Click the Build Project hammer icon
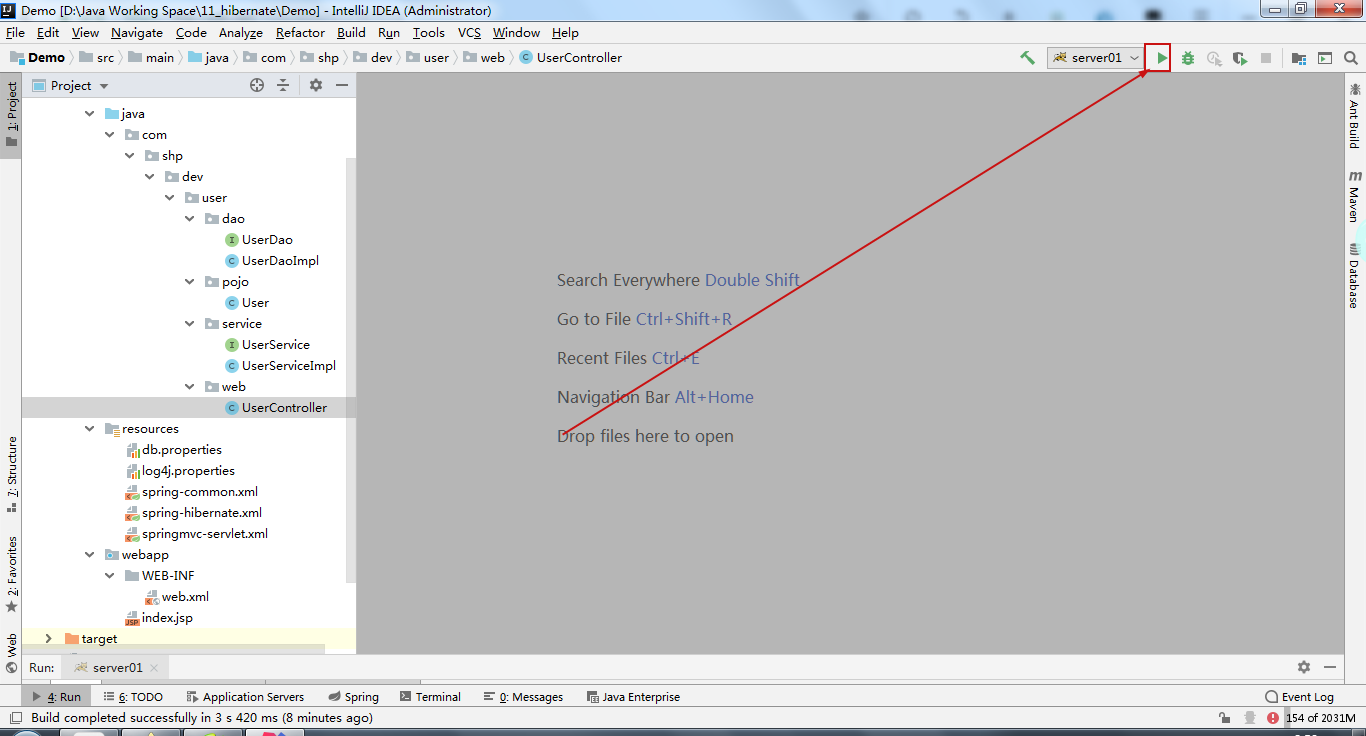The width and height of the screenshot is (1366, 736). 1027,58
